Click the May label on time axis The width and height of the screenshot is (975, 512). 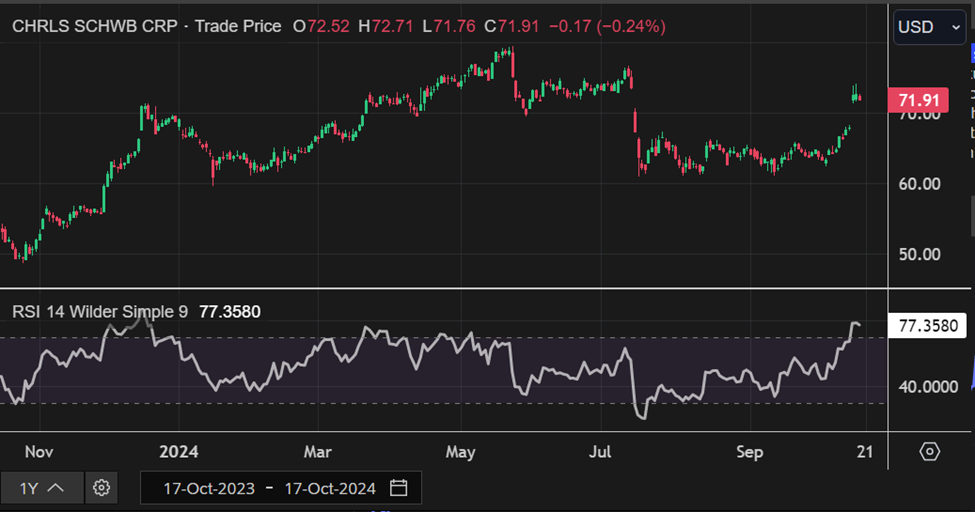pyautogui.click(x=461, y=452)
